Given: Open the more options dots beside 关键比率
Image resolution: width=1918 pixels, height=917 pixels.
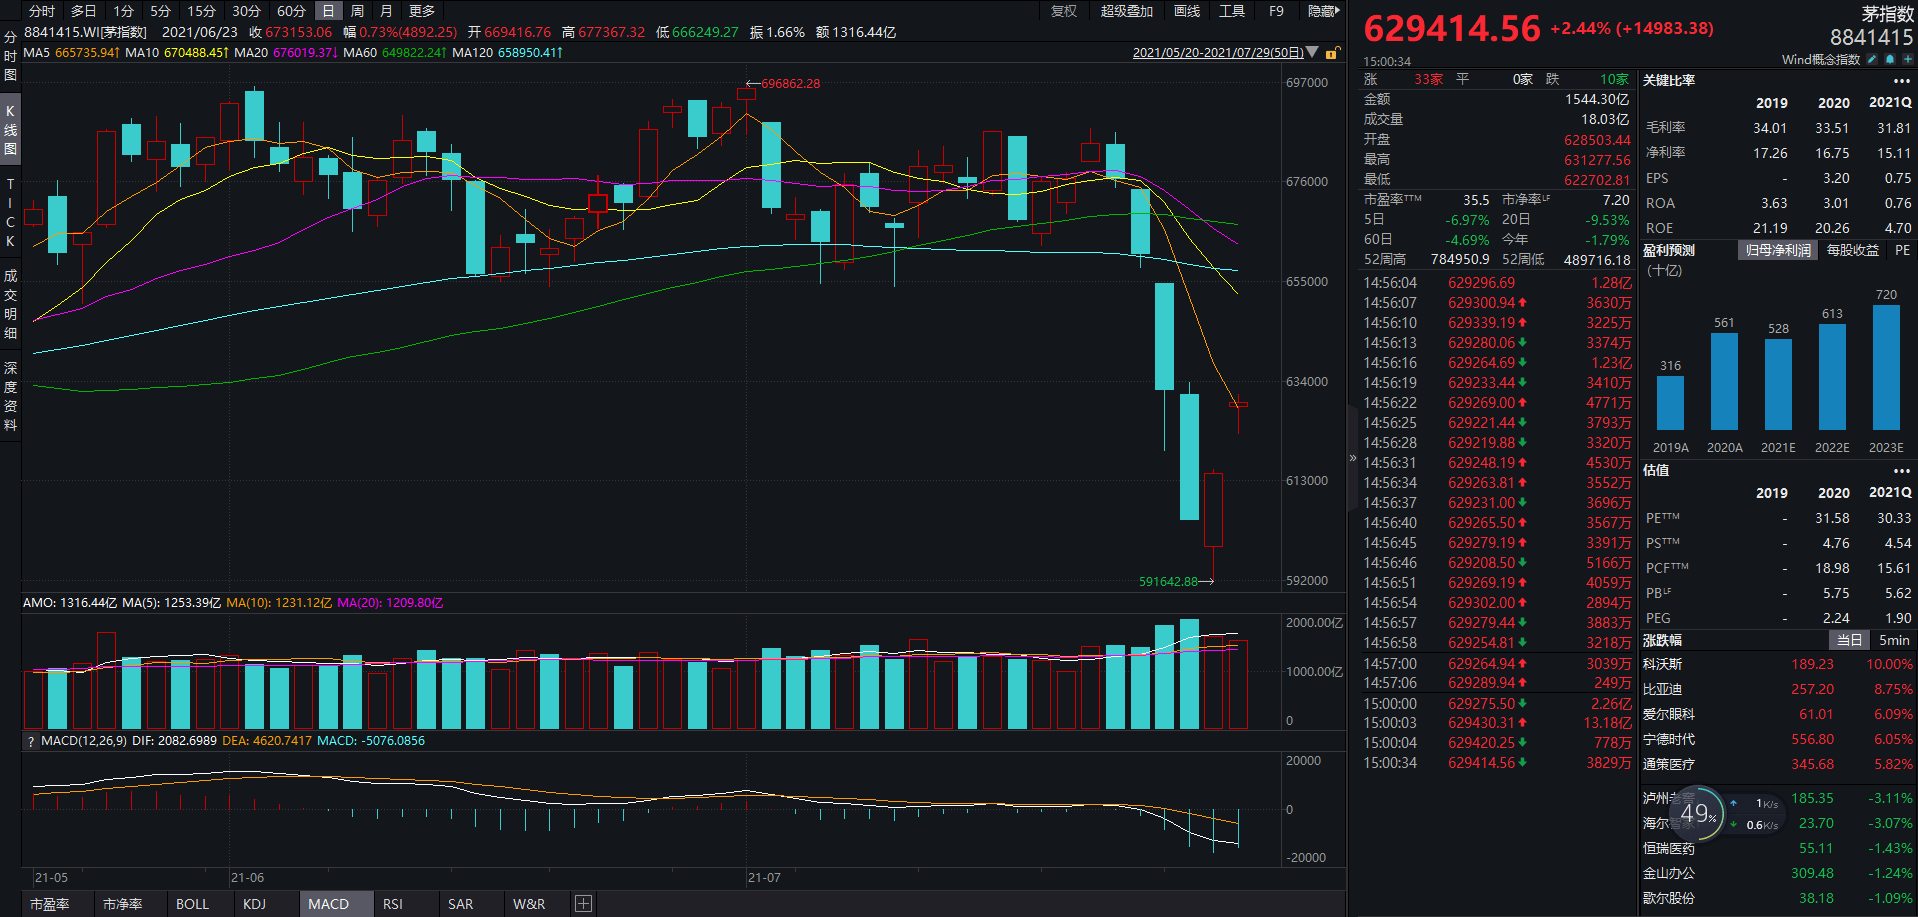Looking at the screenshot, I should point(1901,81).
